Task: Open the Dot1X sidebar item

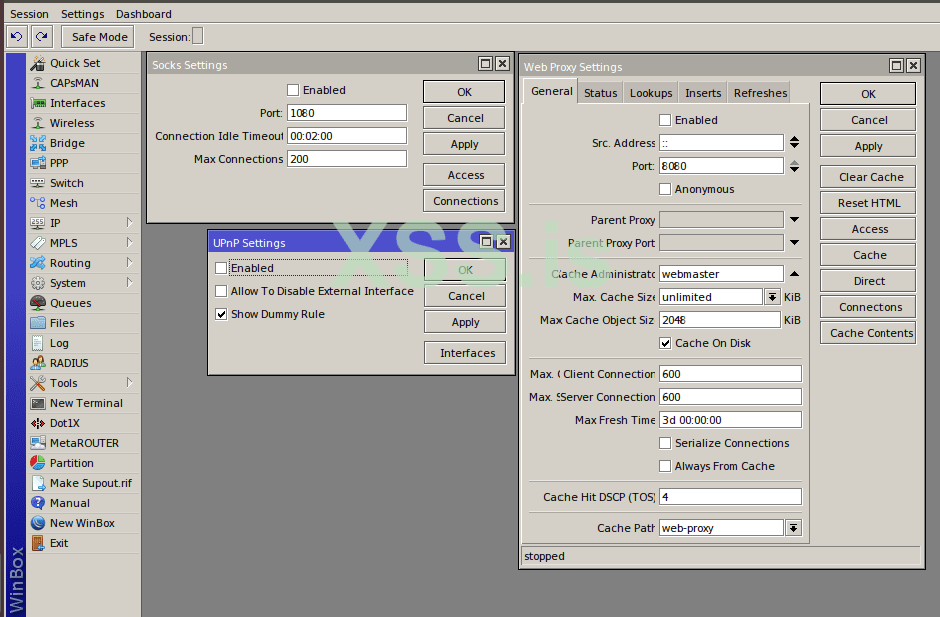Action: tap(84, 423)
